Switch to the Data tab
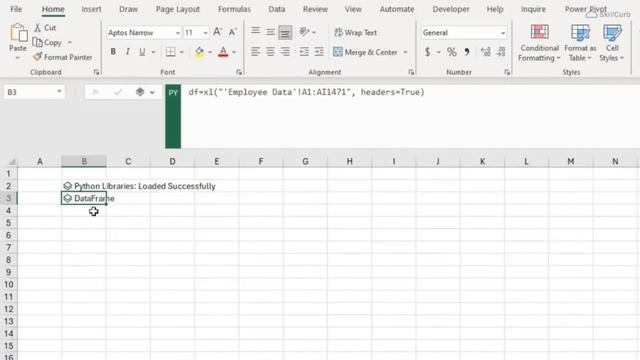This screenshot has width=640, height=360. [277, 9]
